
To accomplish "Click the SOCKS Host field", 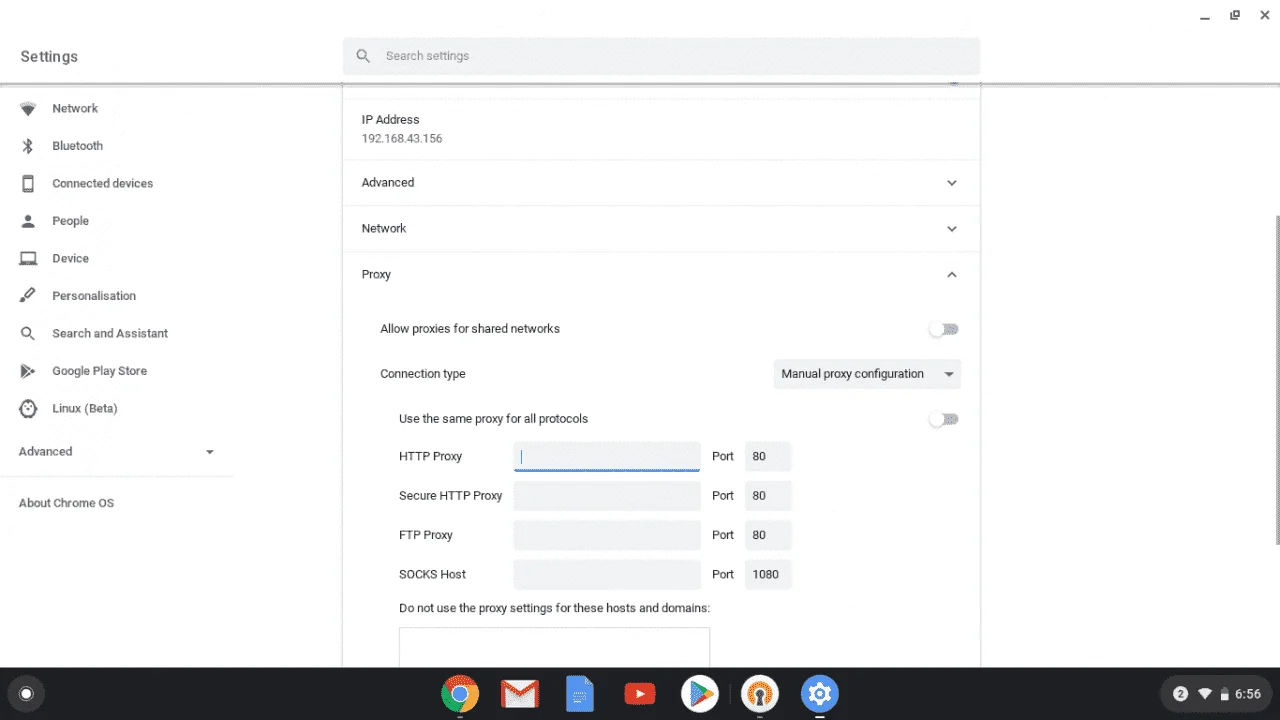I will 607,575.
